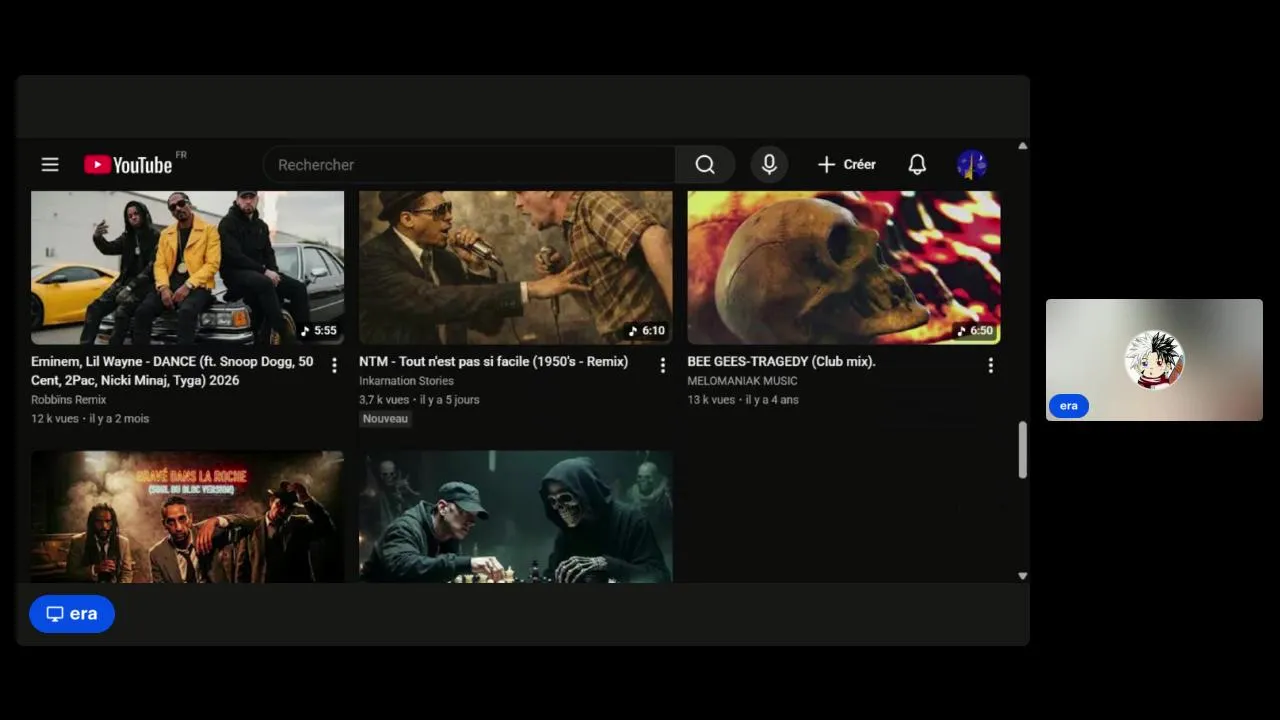
Task: Open title 'NTM - Tout n'est pas si facile'
Action: [493, 362]
